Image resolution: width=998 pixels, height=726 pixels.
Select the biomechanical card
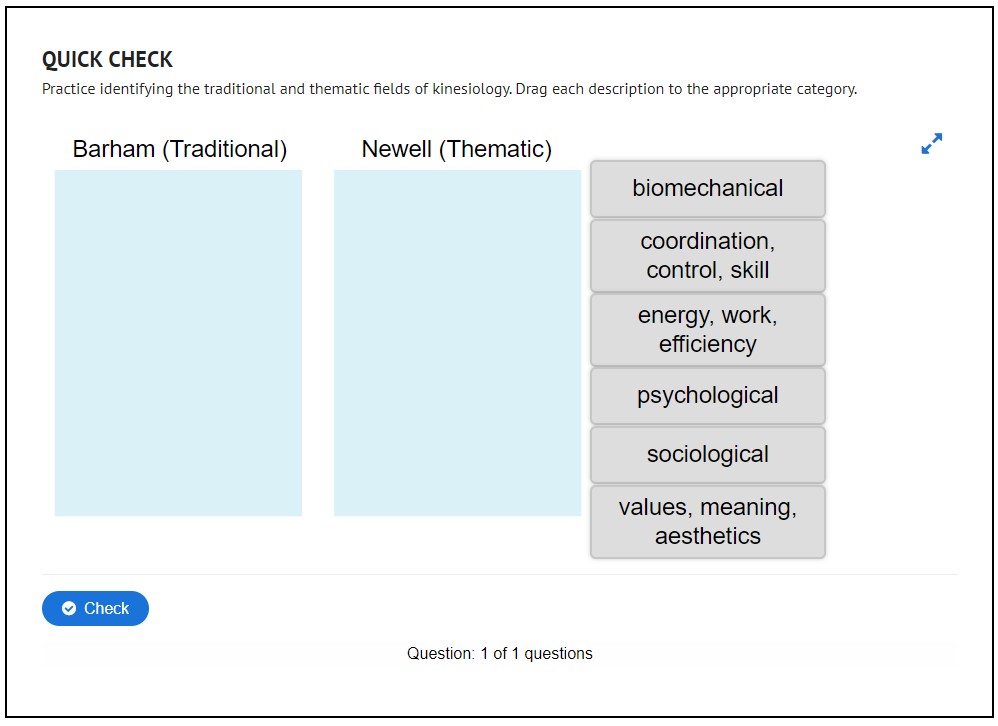(x=708, y=189)
